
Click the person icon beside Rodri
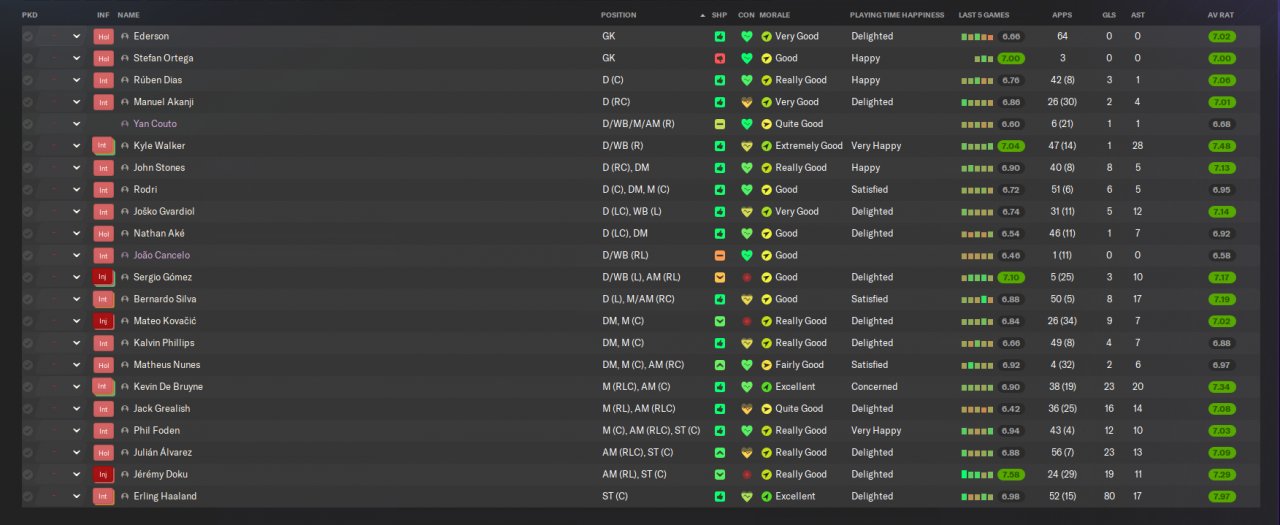coord(125,190)
